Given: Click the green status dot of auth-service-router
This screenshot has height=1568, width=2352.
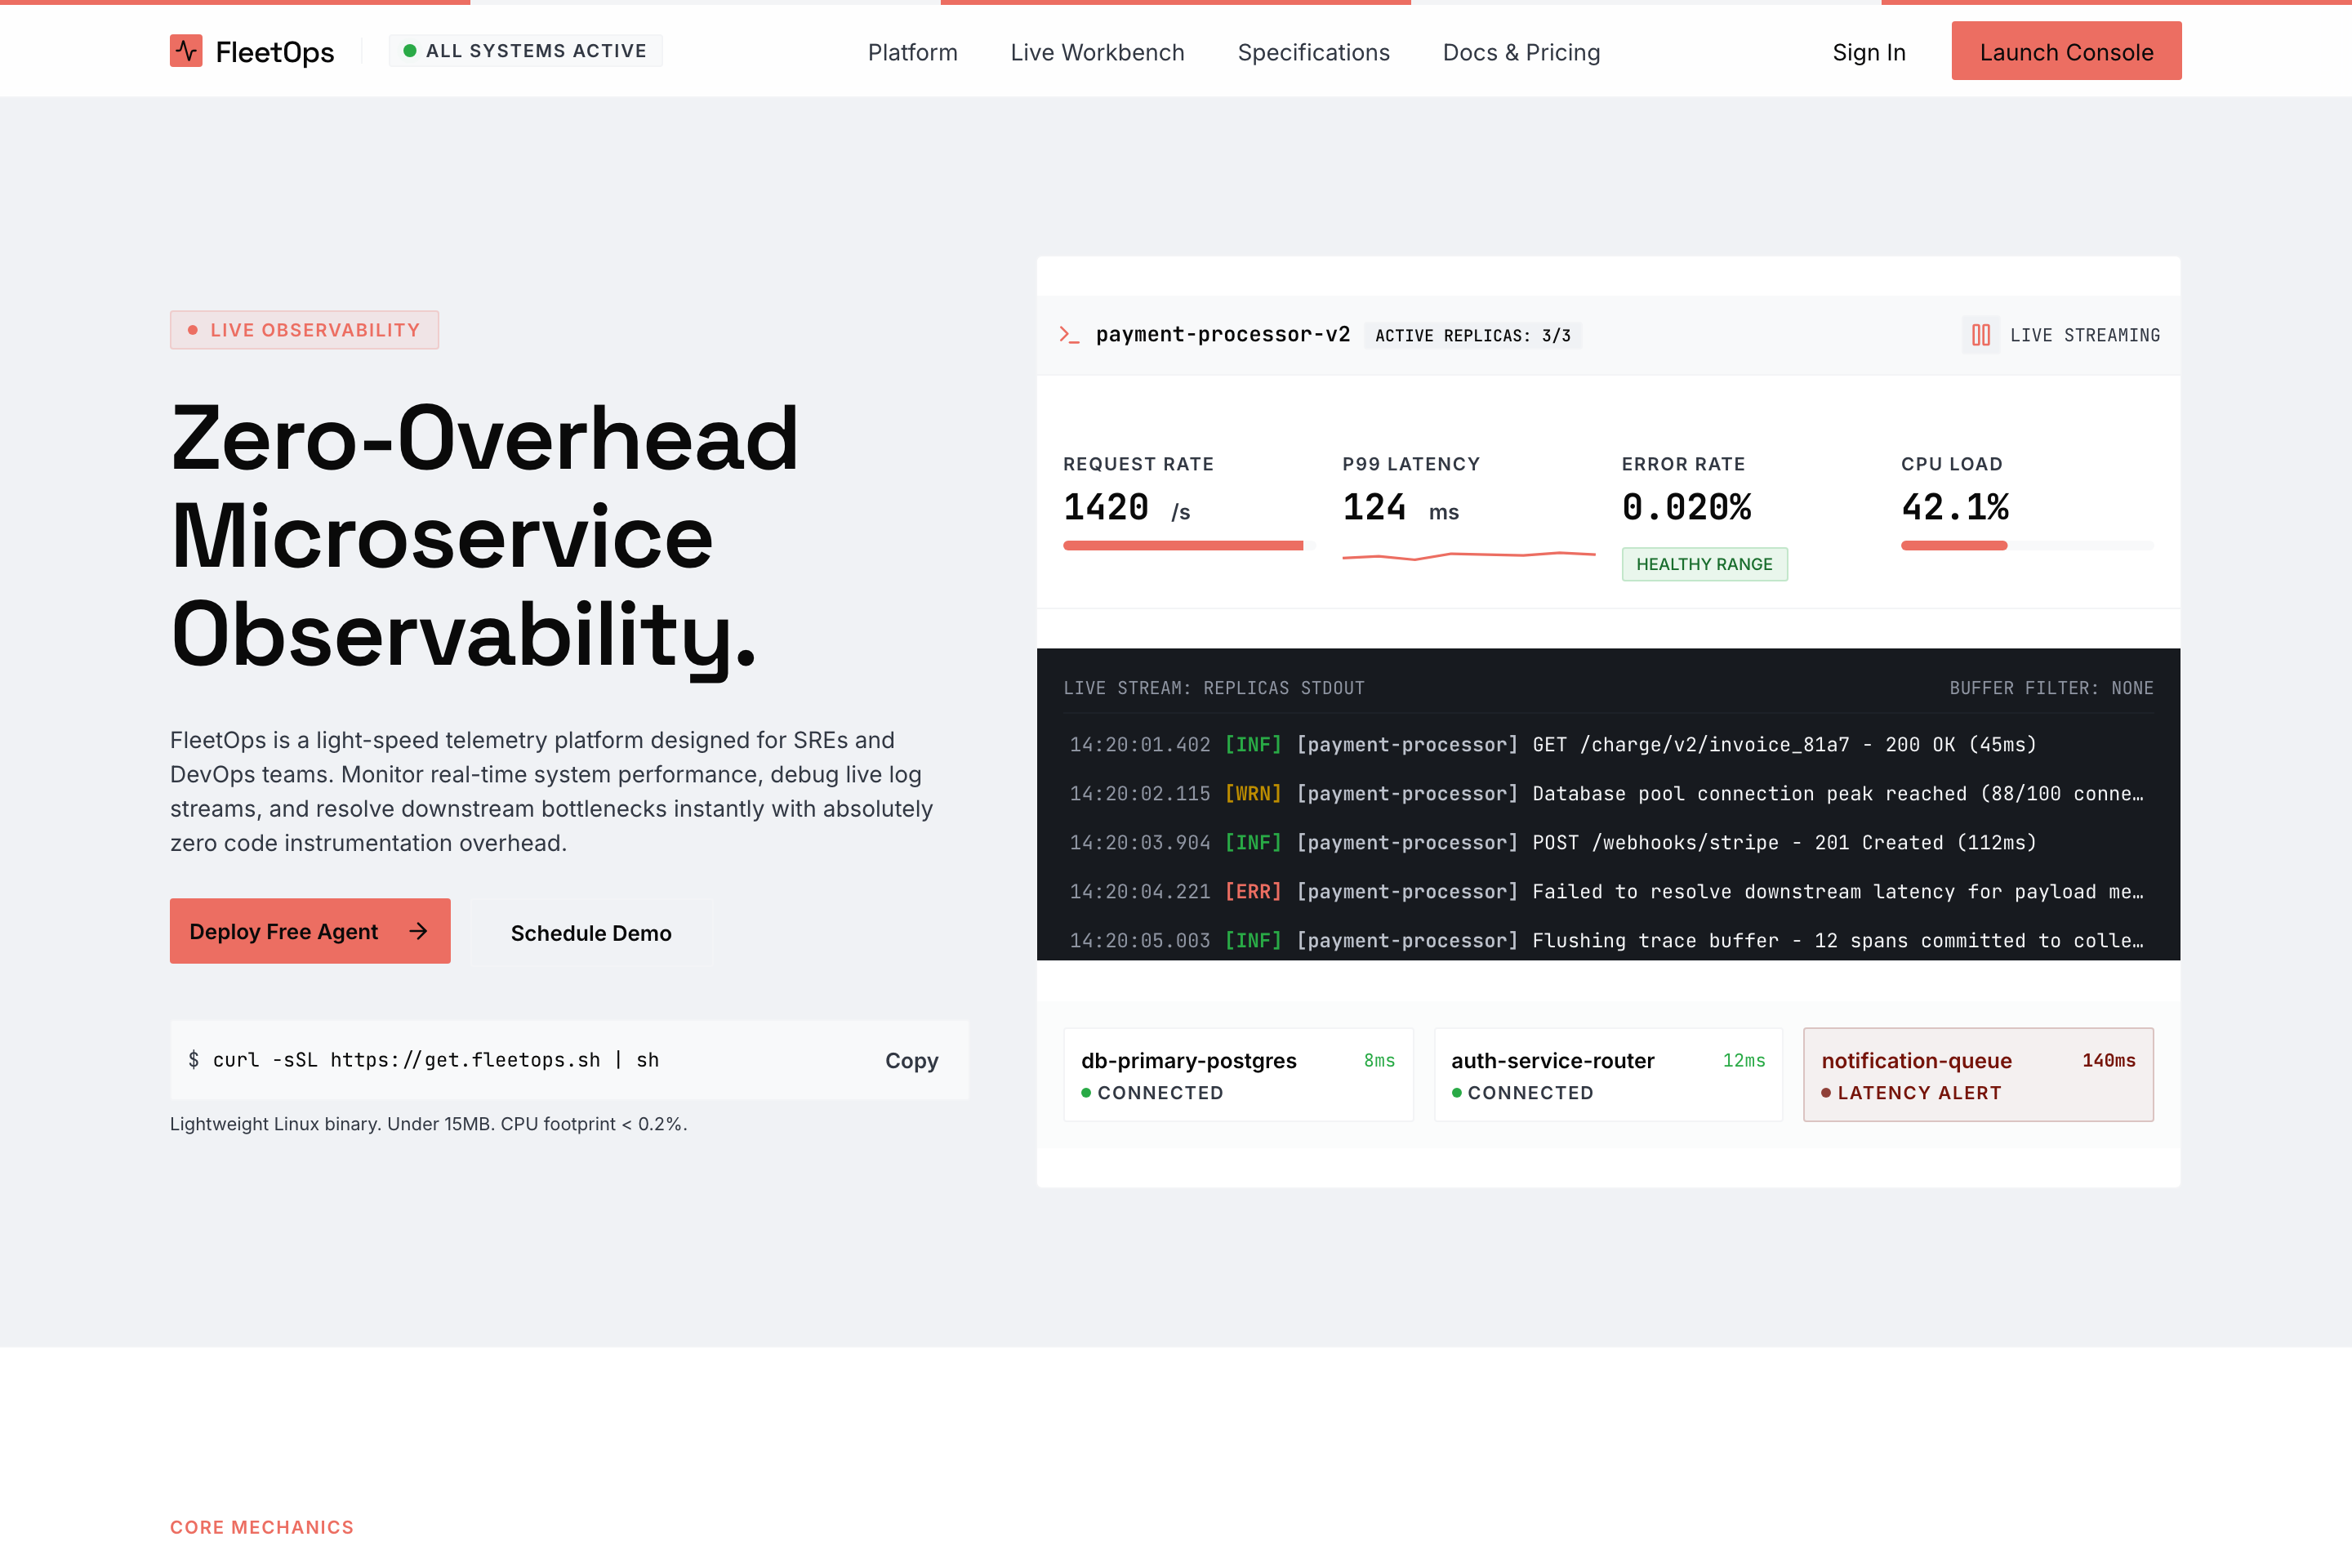Looking at the screenshot, I should tap(1457, 1093).
